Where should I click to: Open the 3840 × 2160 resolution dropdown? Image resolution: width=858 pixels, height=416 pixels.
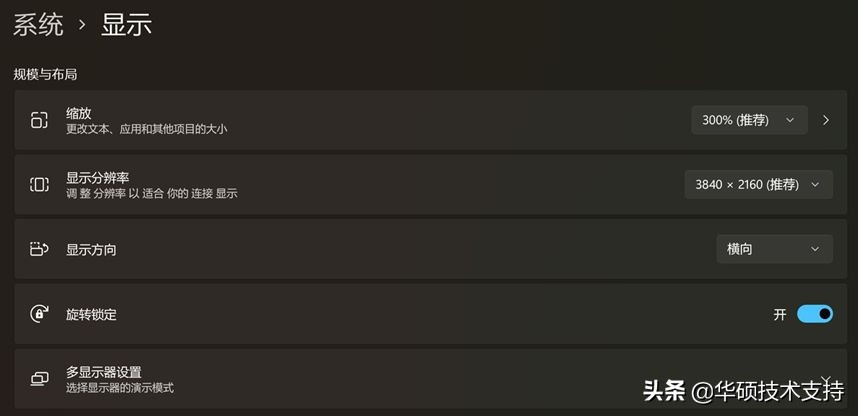pyautogui.click(x=758, y=184)
